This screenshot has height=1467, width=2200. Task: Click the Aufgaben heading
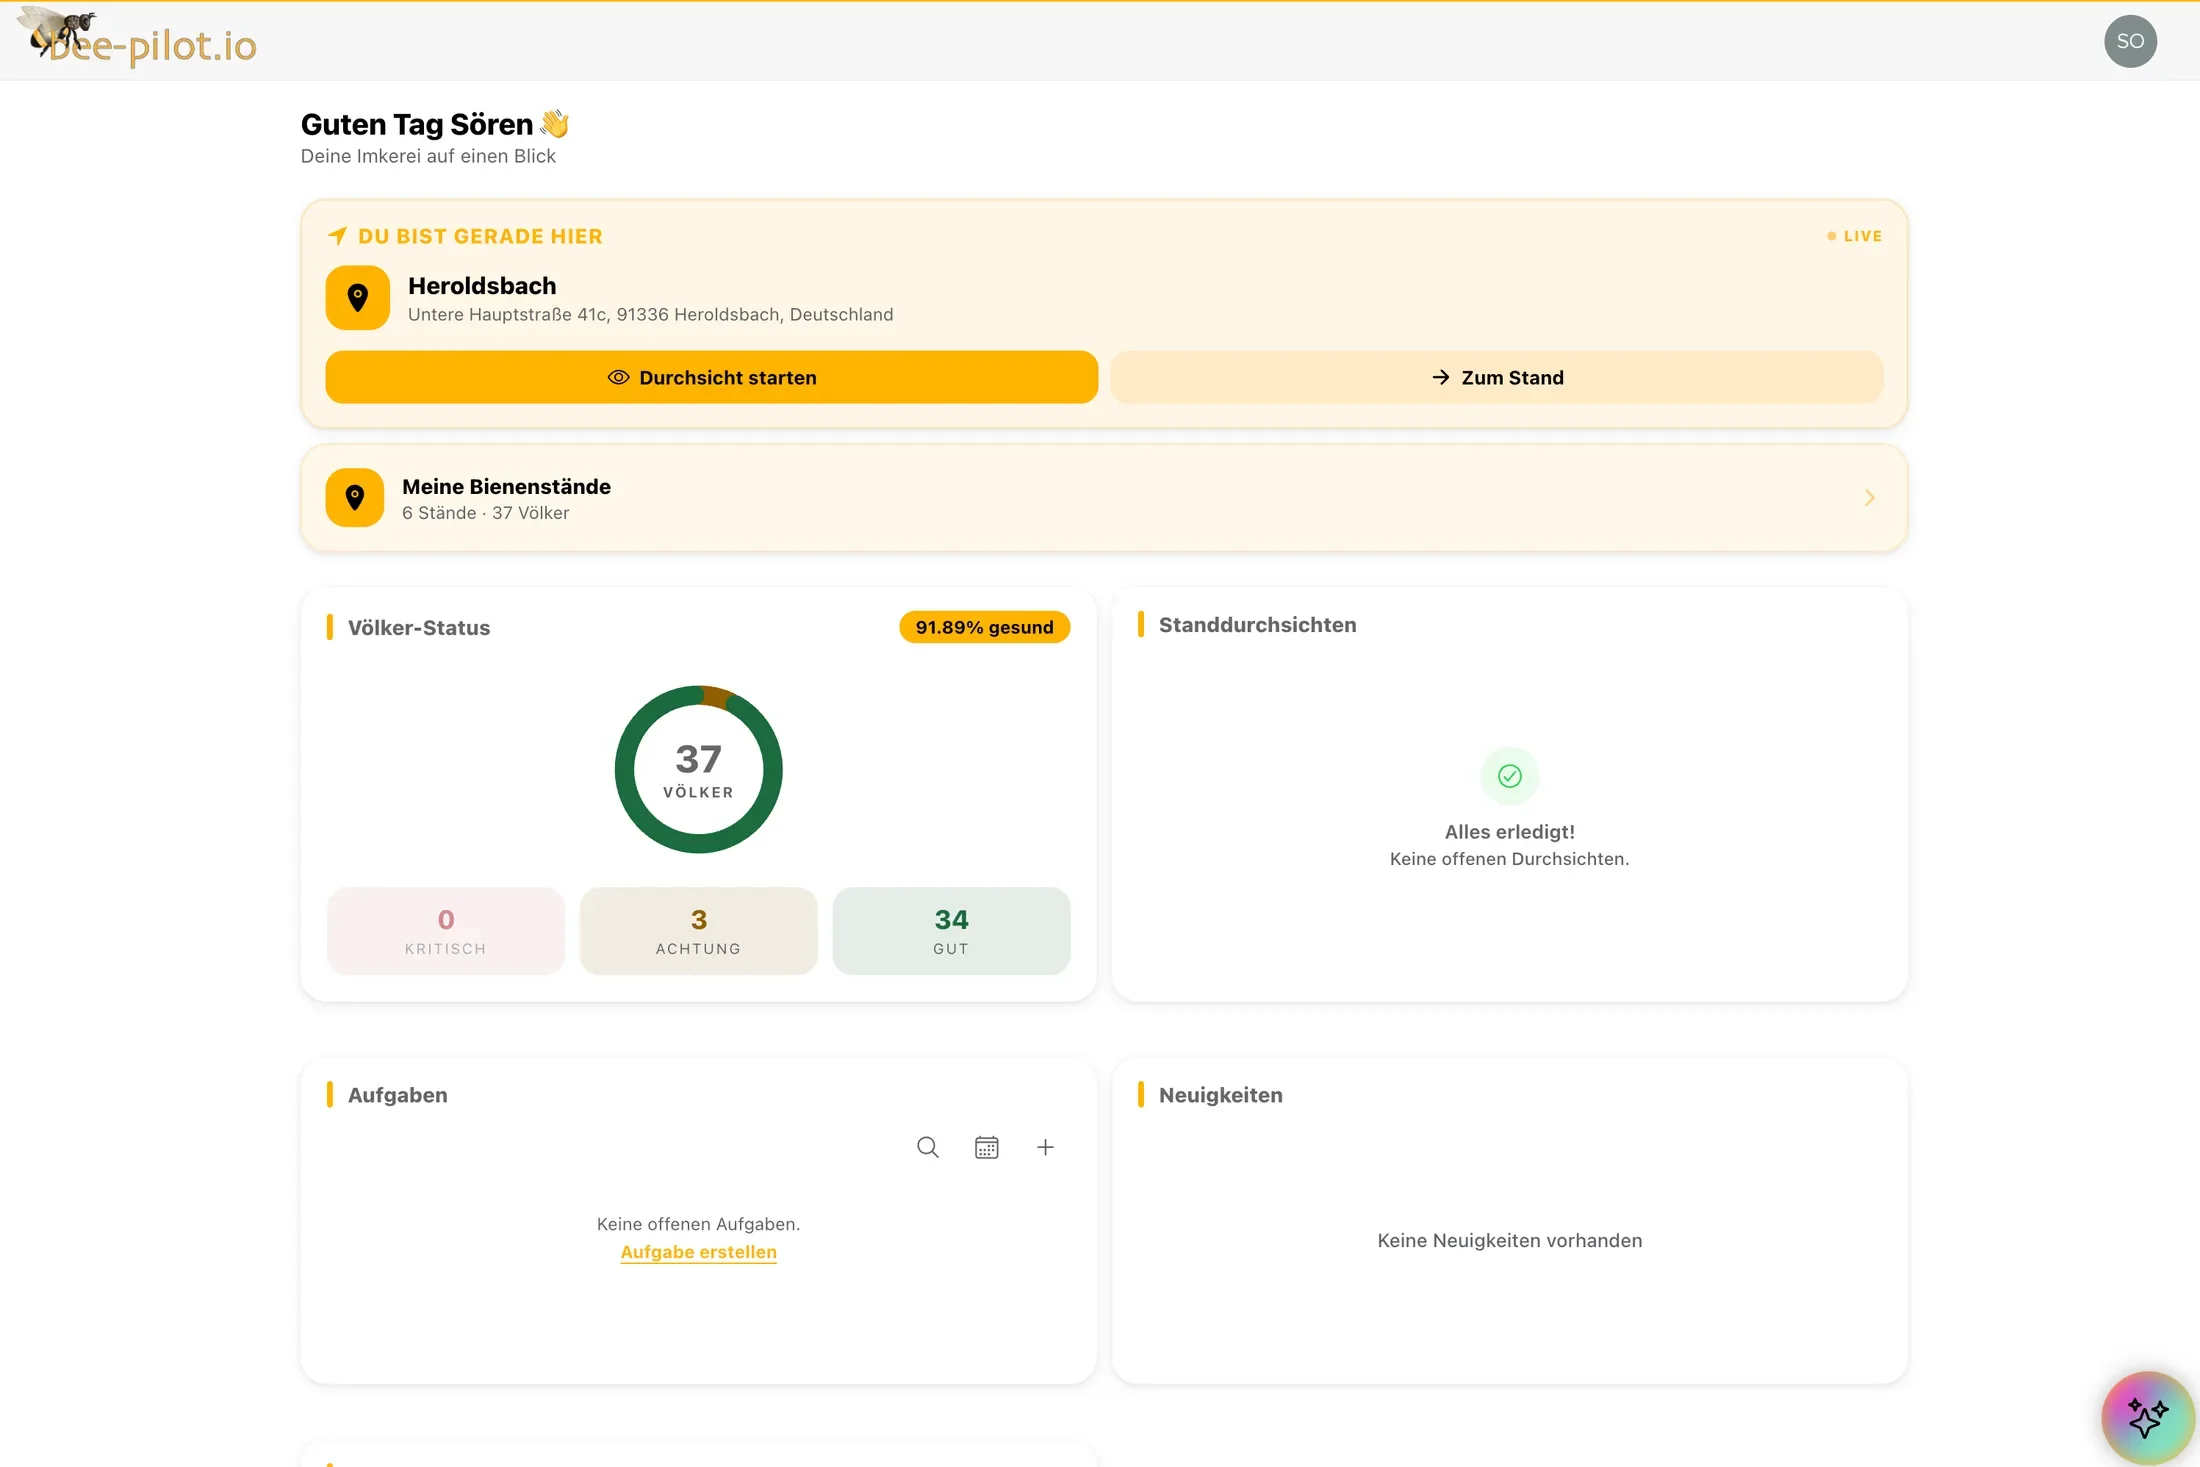[x=398, y=1095]
